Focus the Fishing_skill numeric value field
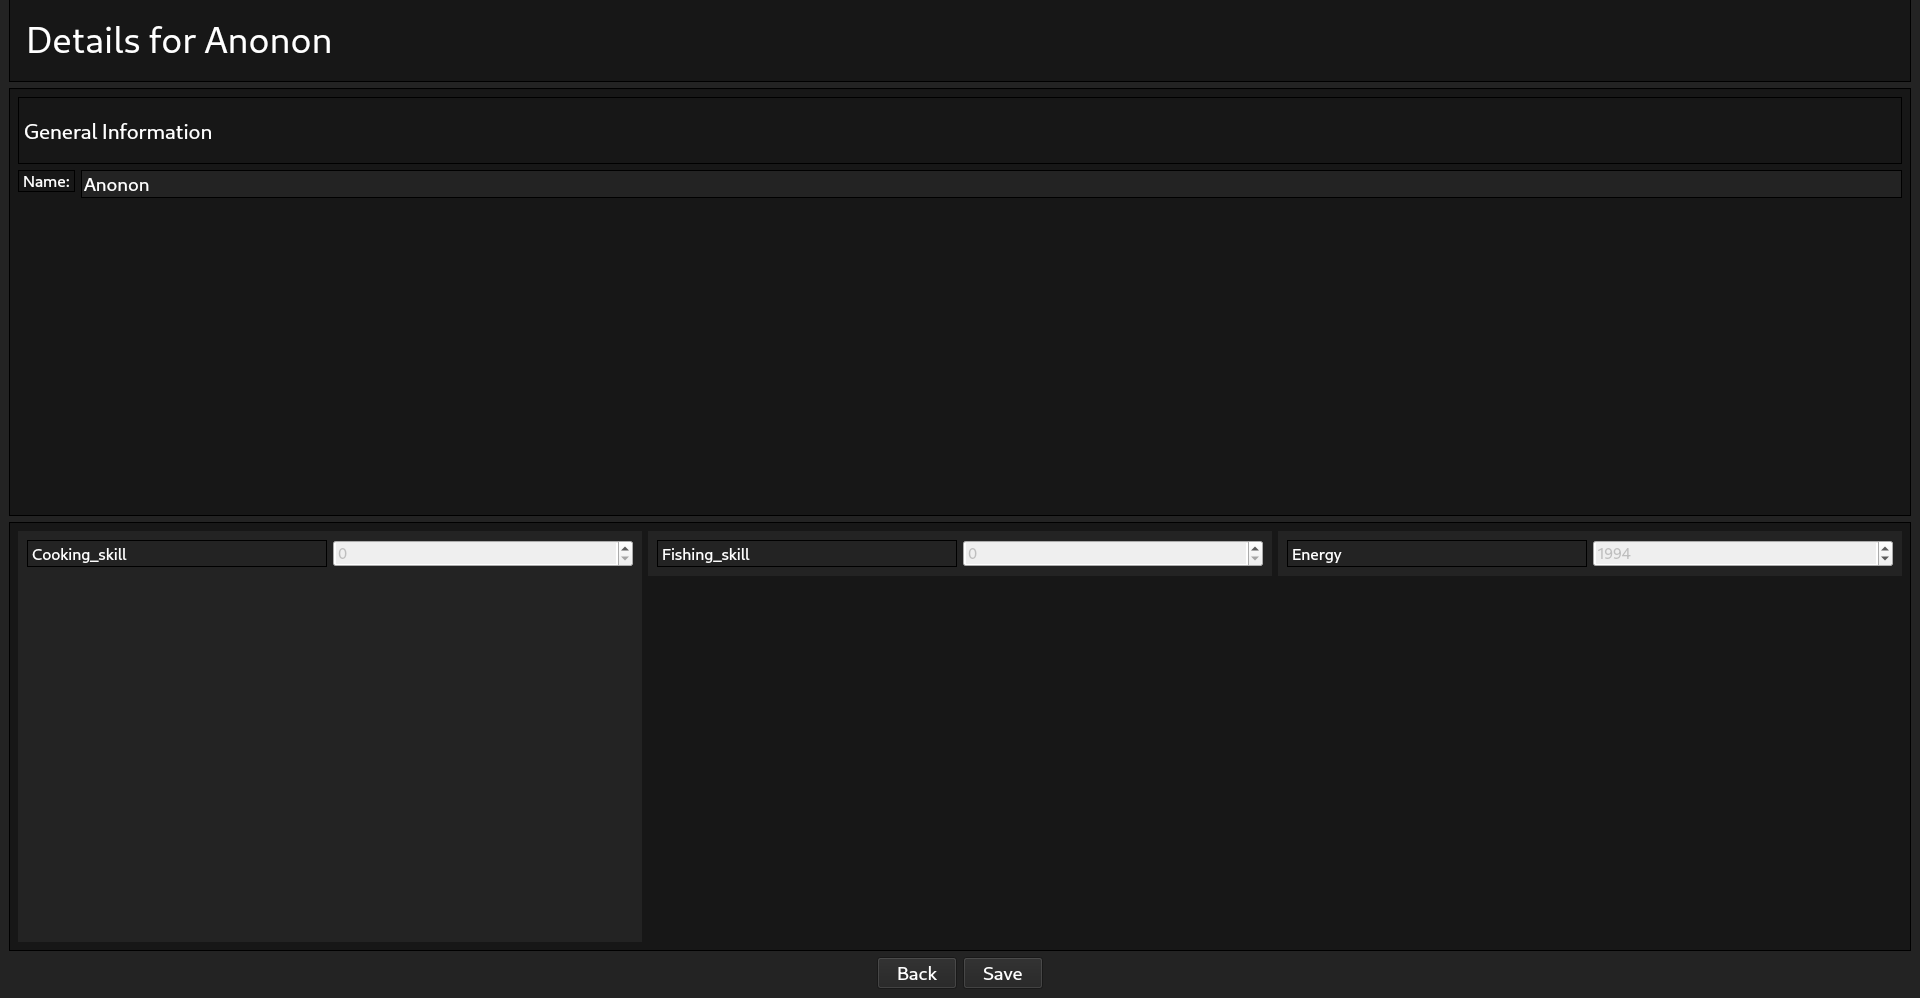The image size is (1920, 998). coord(1105,554)
